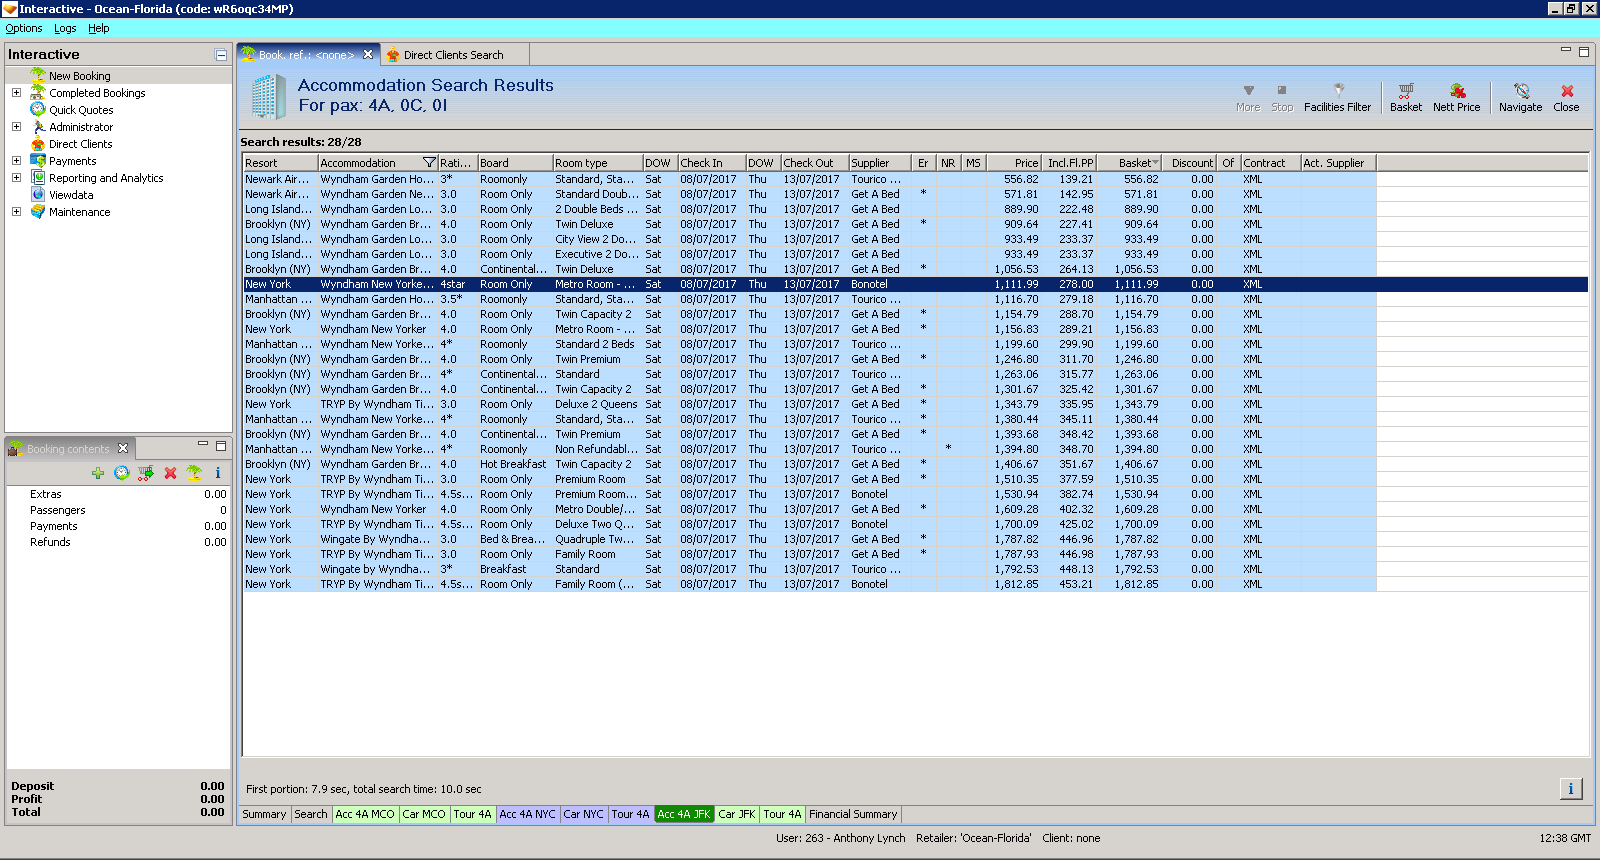
Task: Click the green plus add icon
Action: pyautogui.click(x=97, y=473)
